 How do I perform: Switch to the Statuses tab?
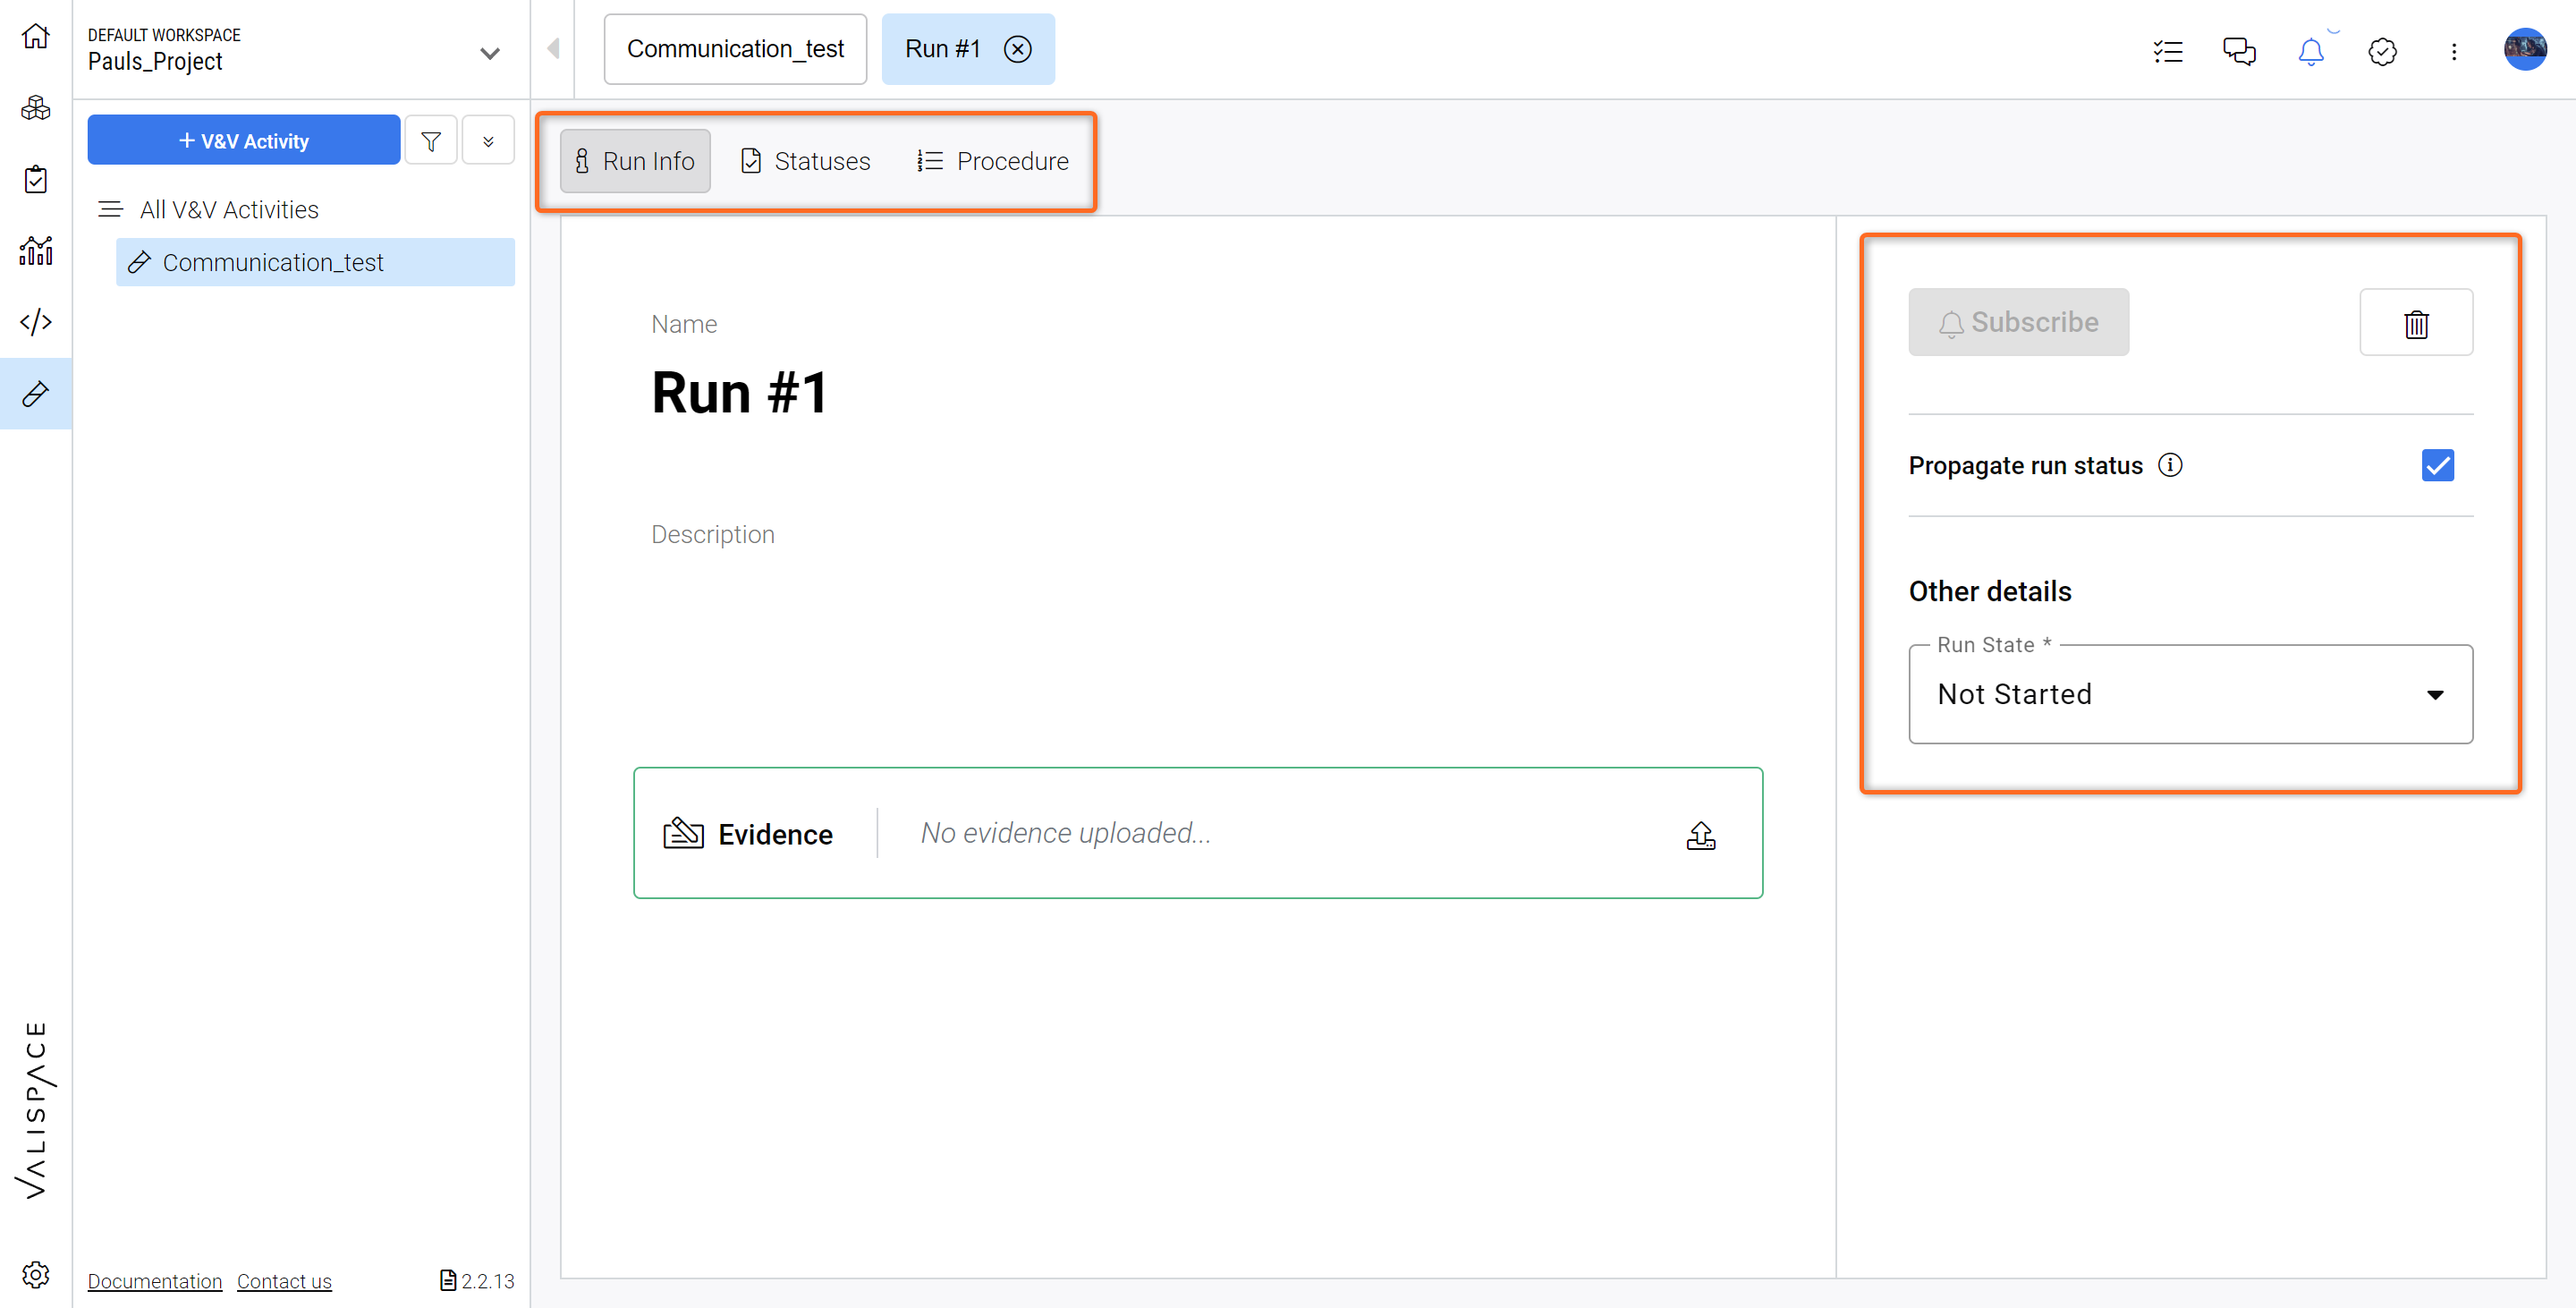click(x=805, y=161)
